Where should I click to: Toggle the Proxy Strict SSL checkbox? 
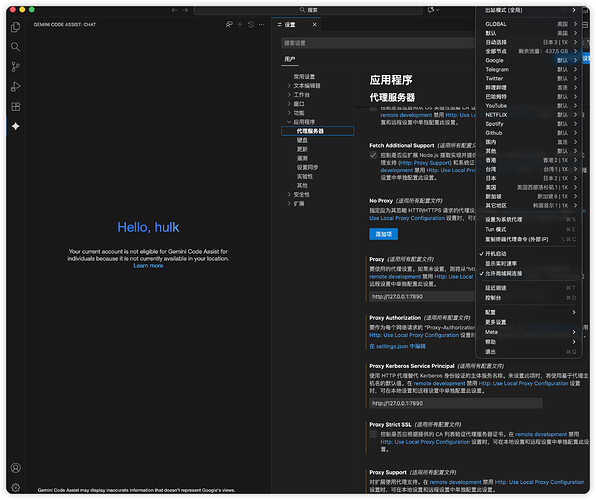click(373, 434)
